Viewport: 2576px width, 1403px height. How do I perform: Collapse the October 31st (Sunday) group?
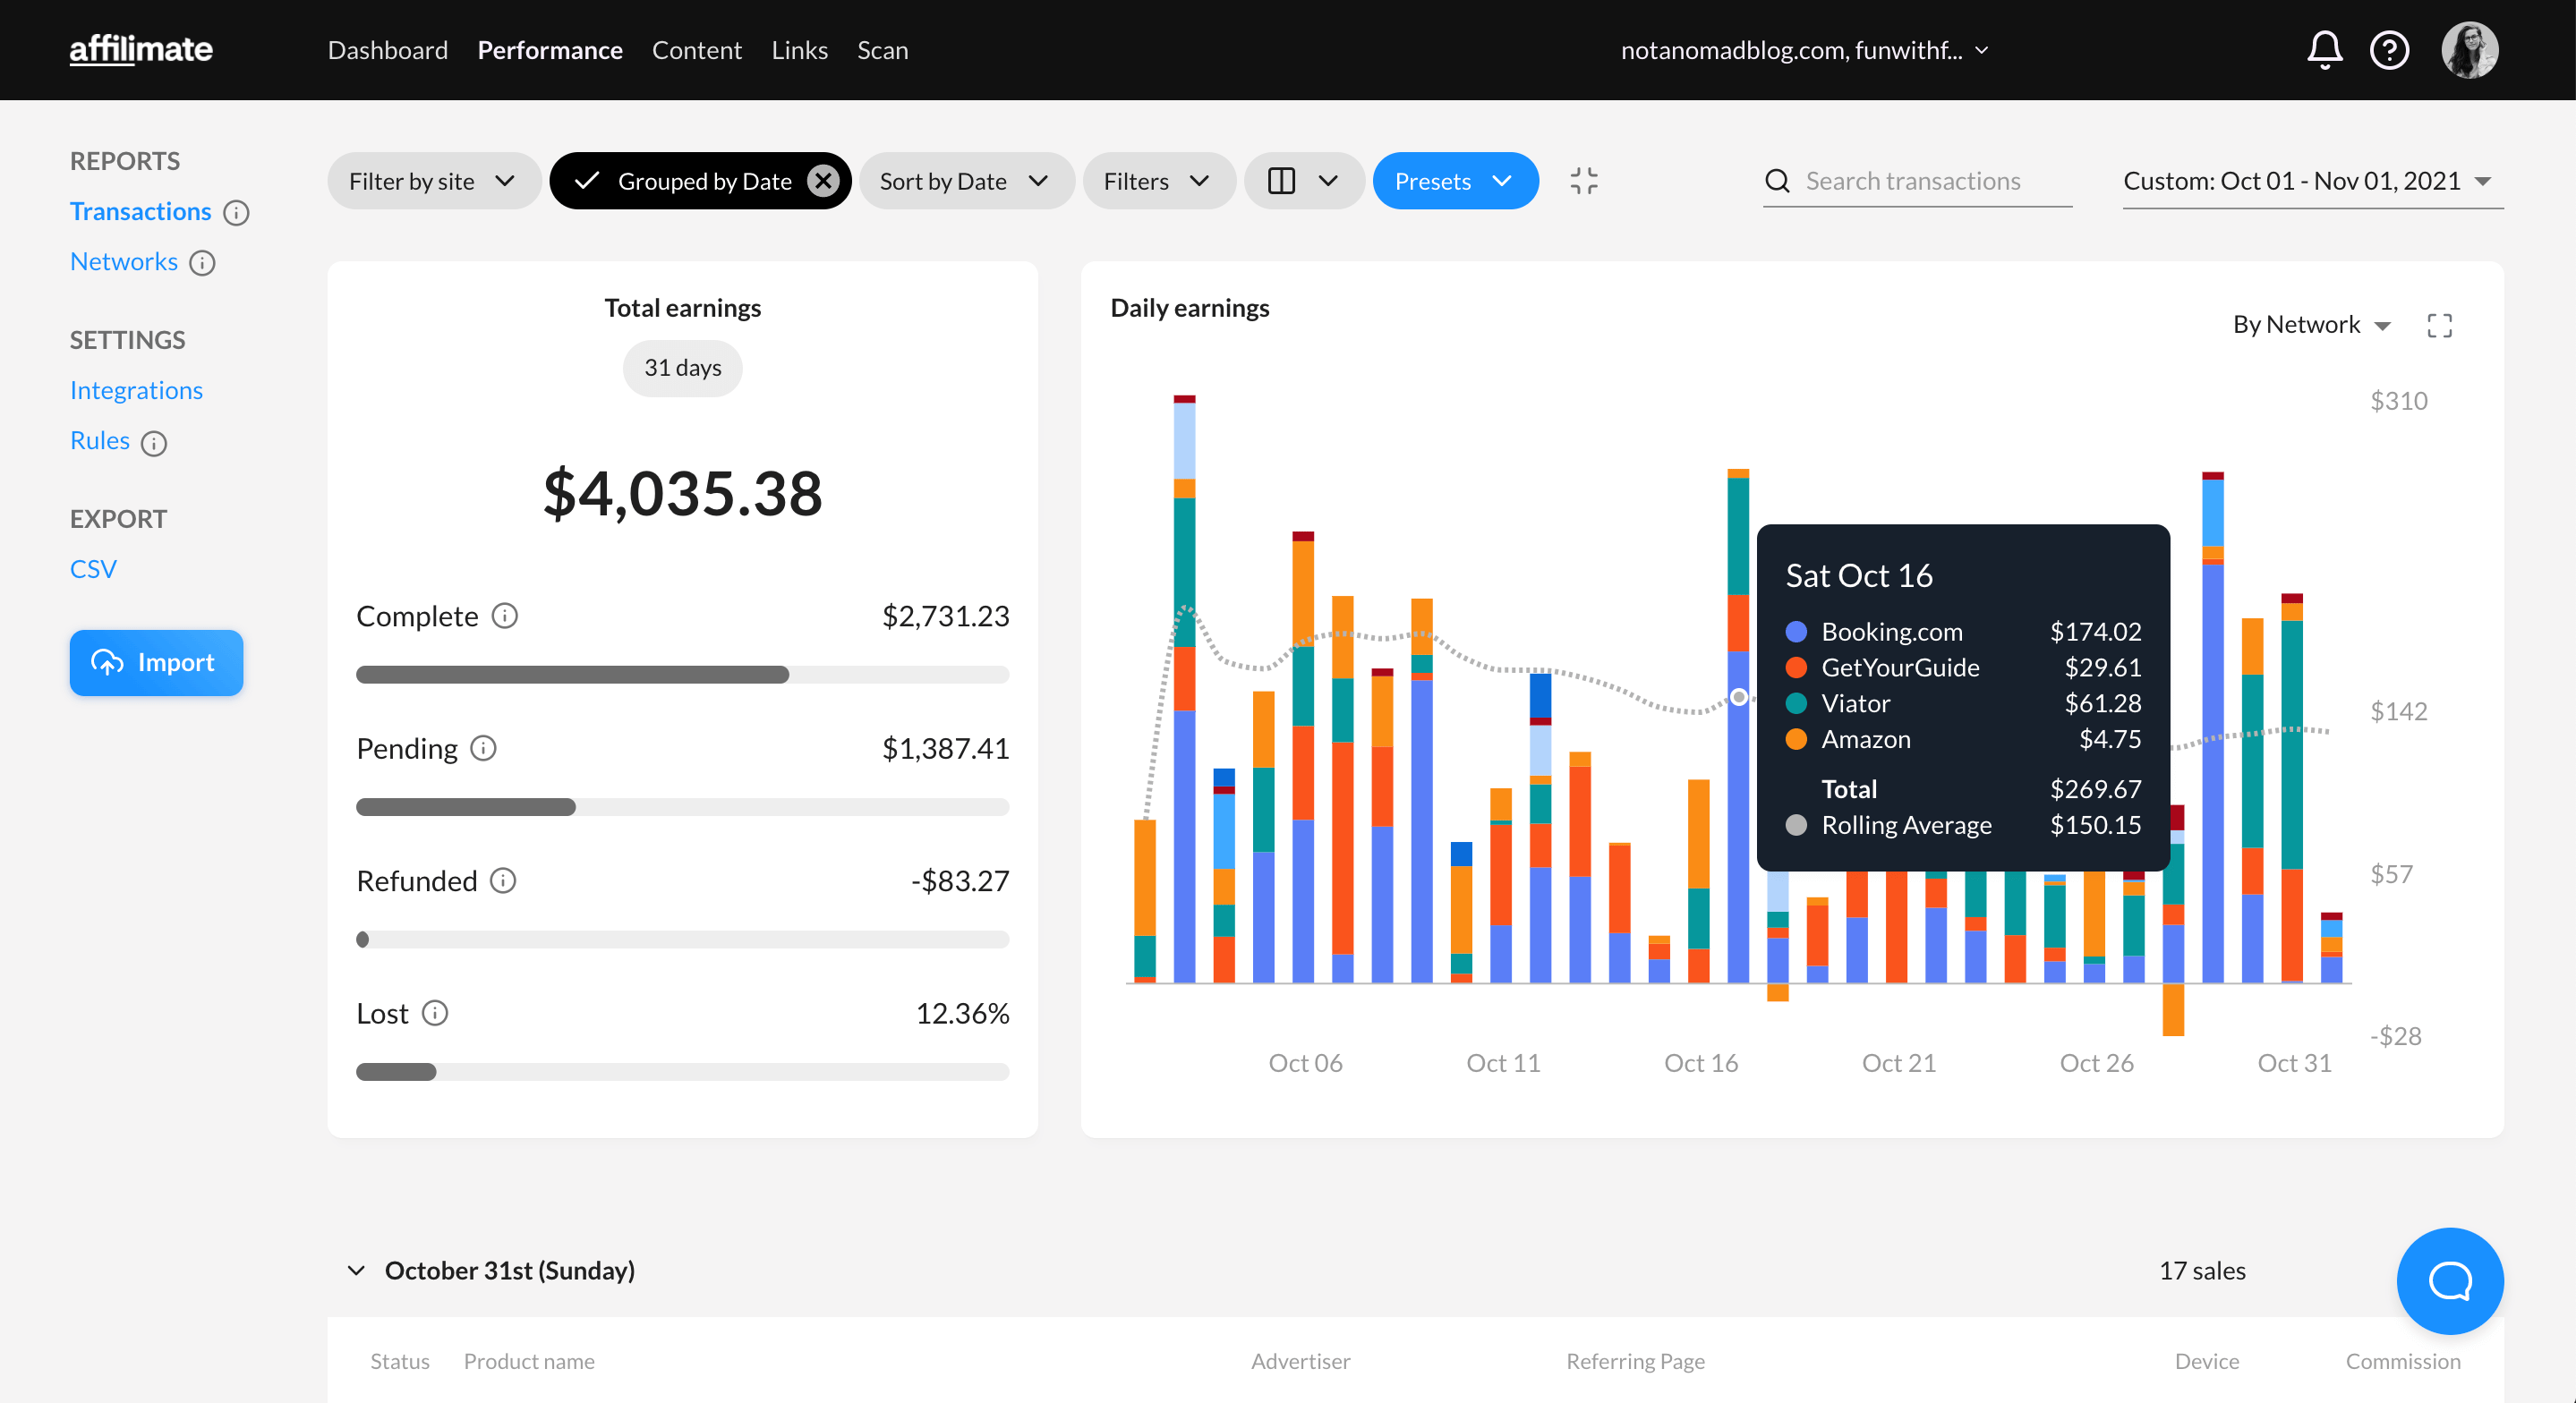(x=356, y=1270)
